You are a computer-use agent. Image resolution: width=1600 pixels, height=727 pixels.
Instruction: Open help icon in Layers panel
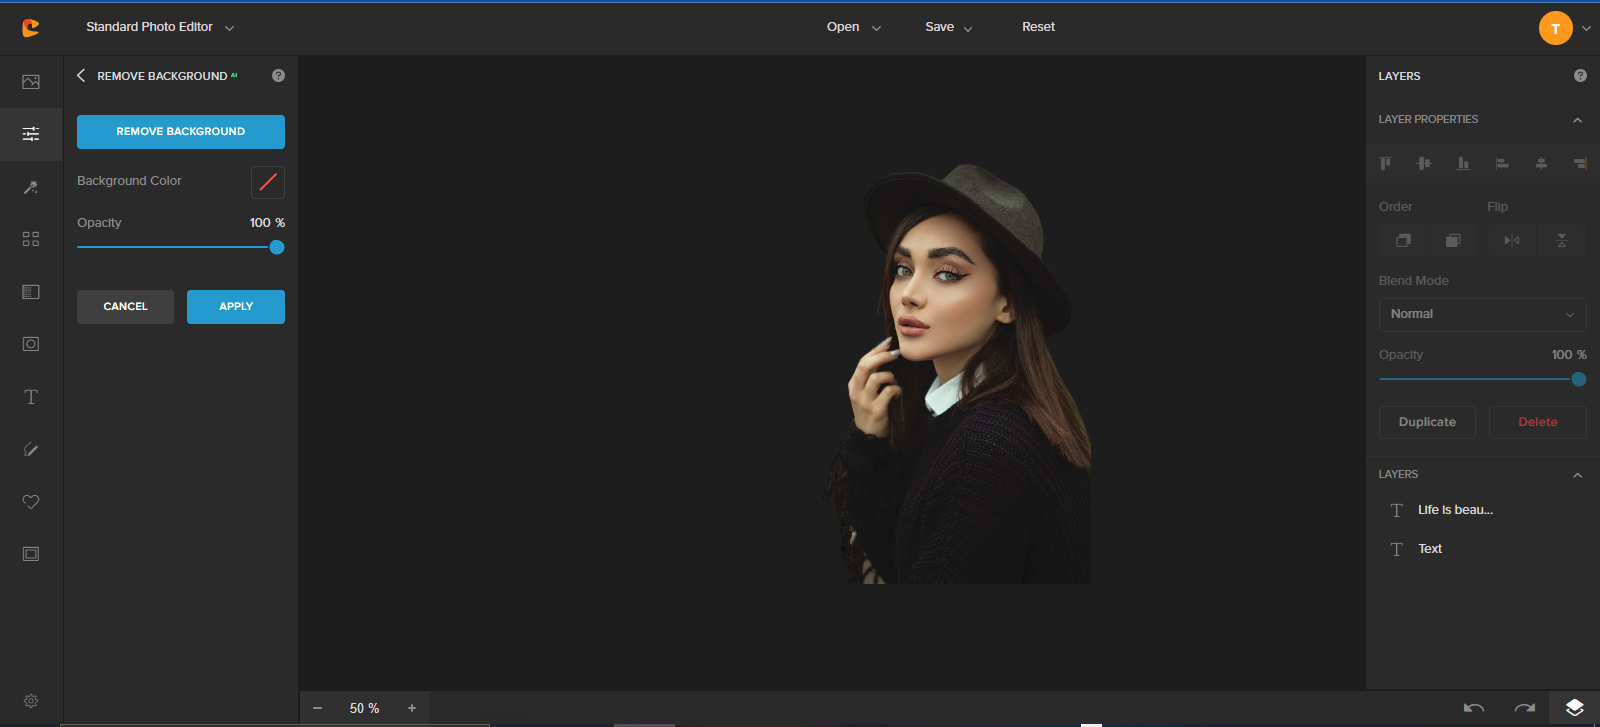[x=1580, y=75]
